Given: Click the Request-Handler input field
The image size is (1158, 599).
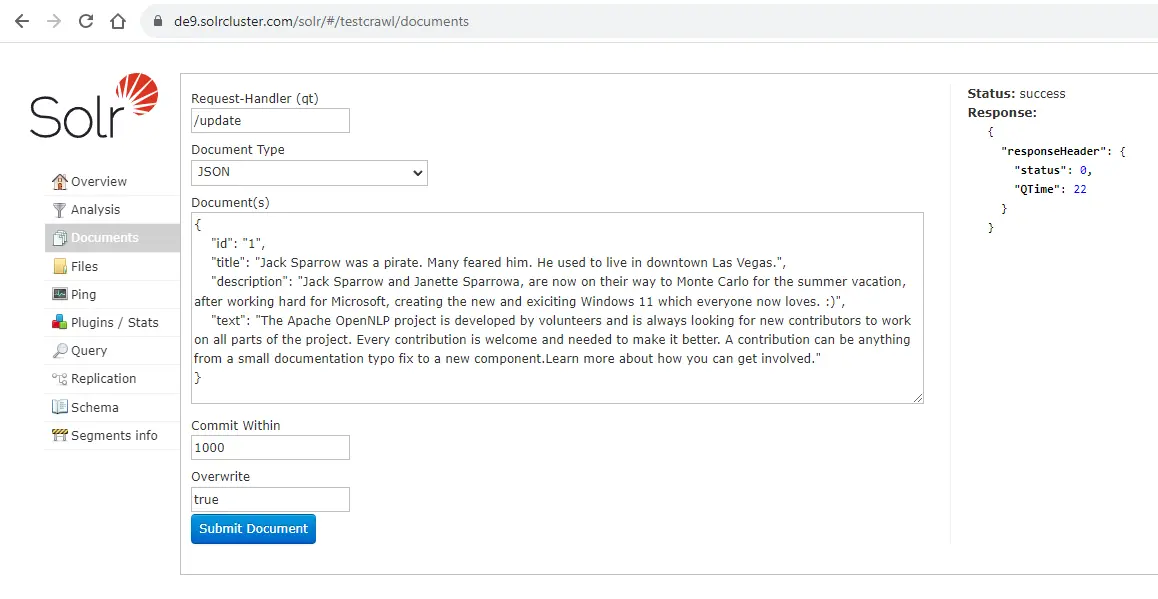Looking at the screenshot, I should [270, 120].
